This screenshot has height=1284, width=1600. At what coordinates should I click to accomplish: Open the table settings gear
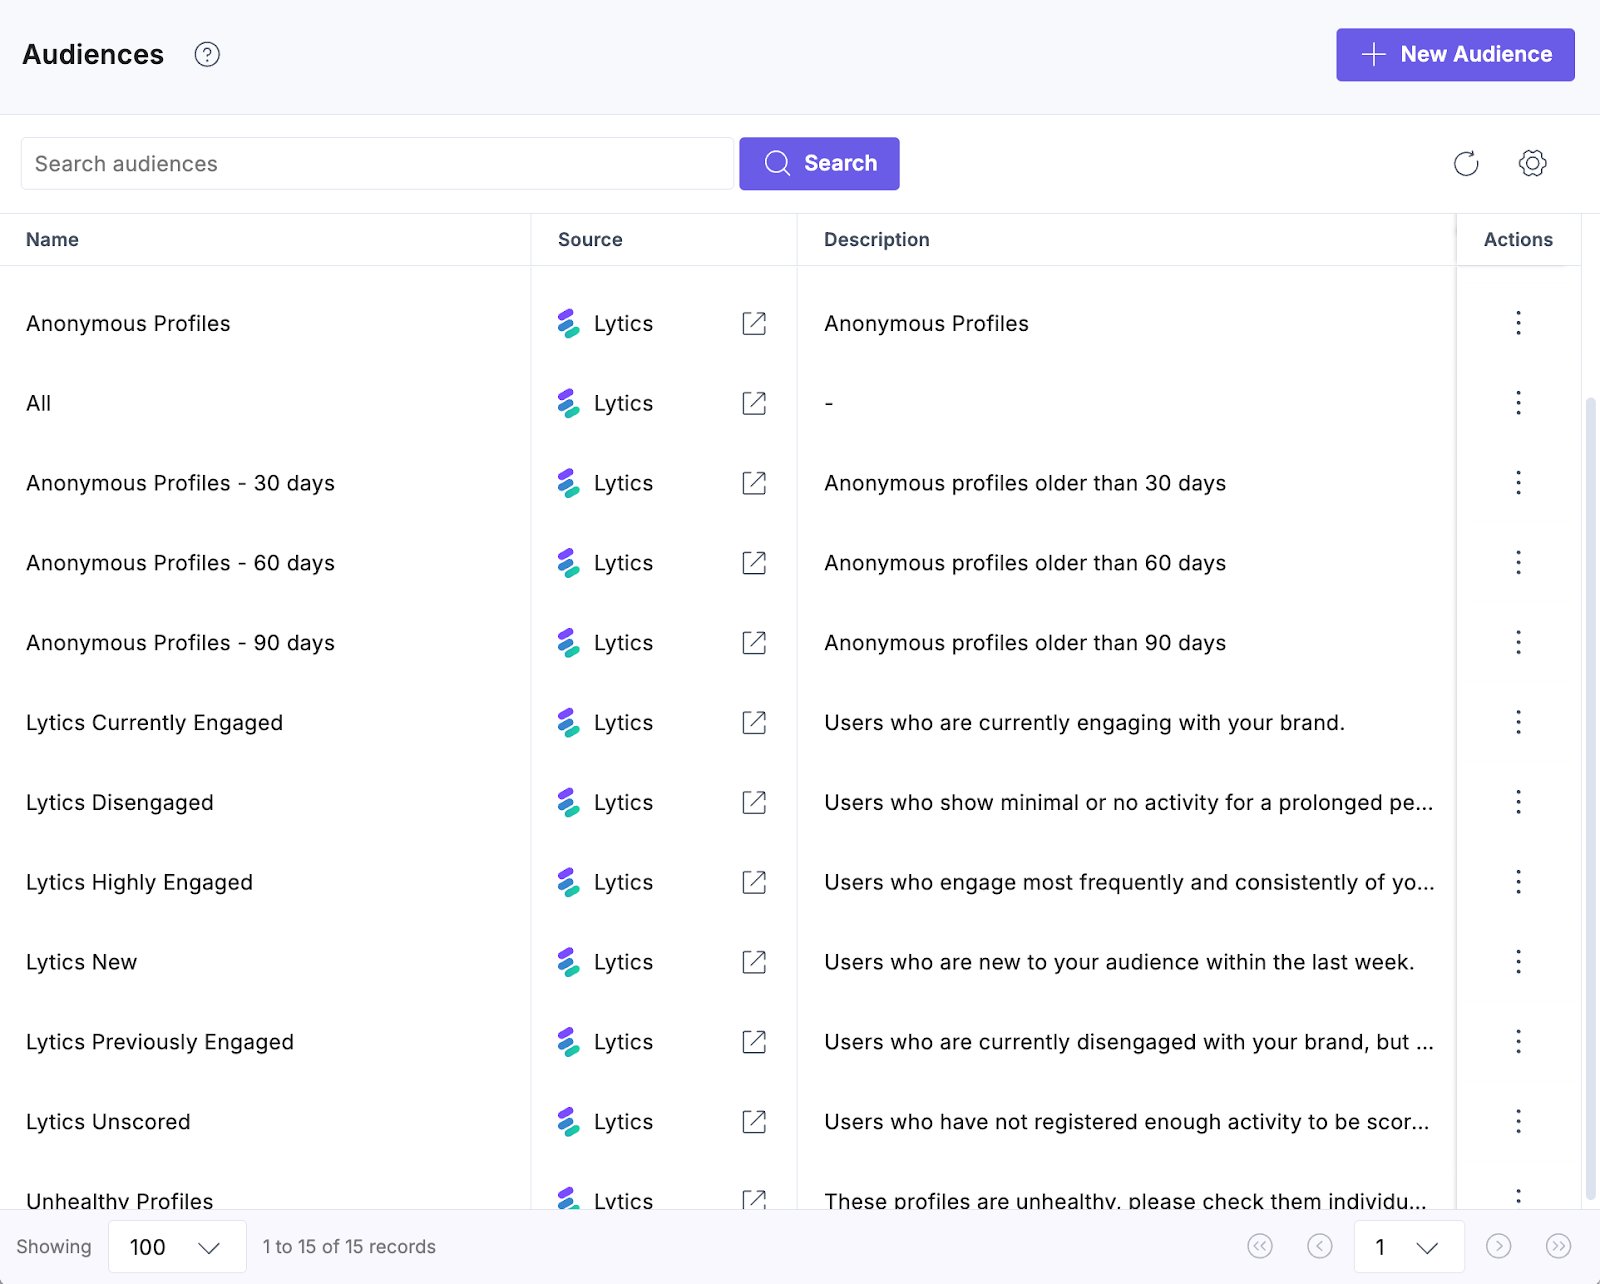pyautogui.click(x=1531, y=163)
